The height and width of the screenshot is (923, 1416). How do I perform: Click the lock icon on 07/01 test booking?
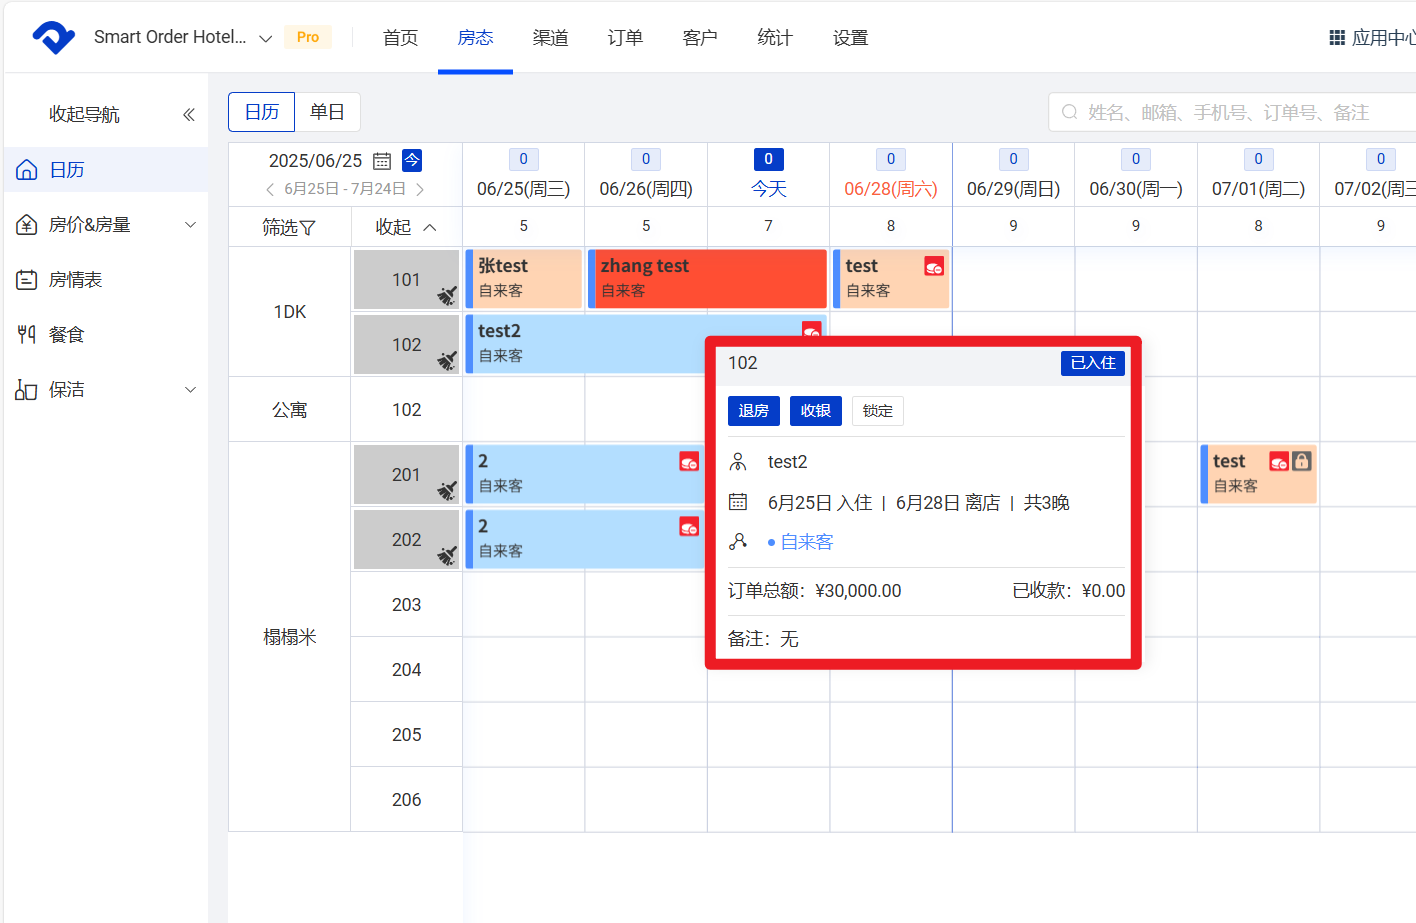click(x=1301, y=461)
